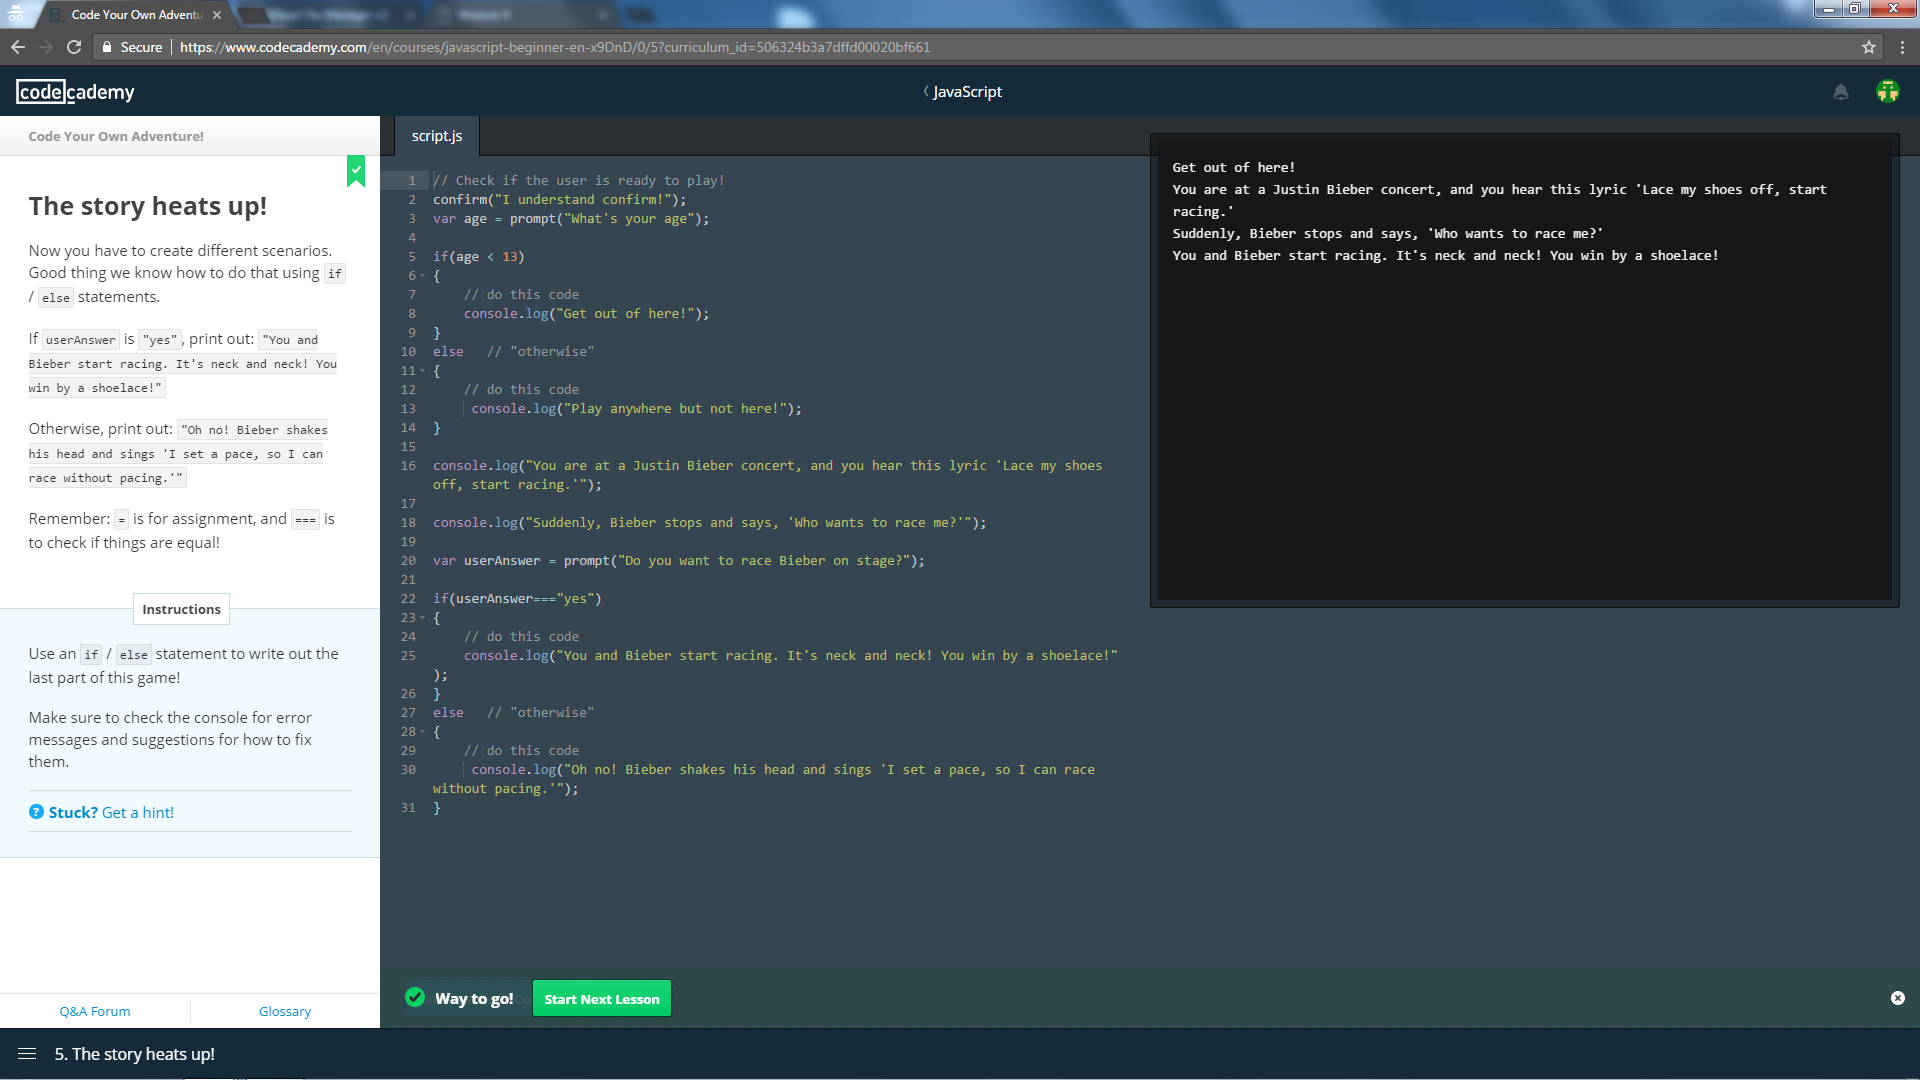Select the script.js tab
Viewport: 1920px width, 1080px height.
[x=437, y=136]
